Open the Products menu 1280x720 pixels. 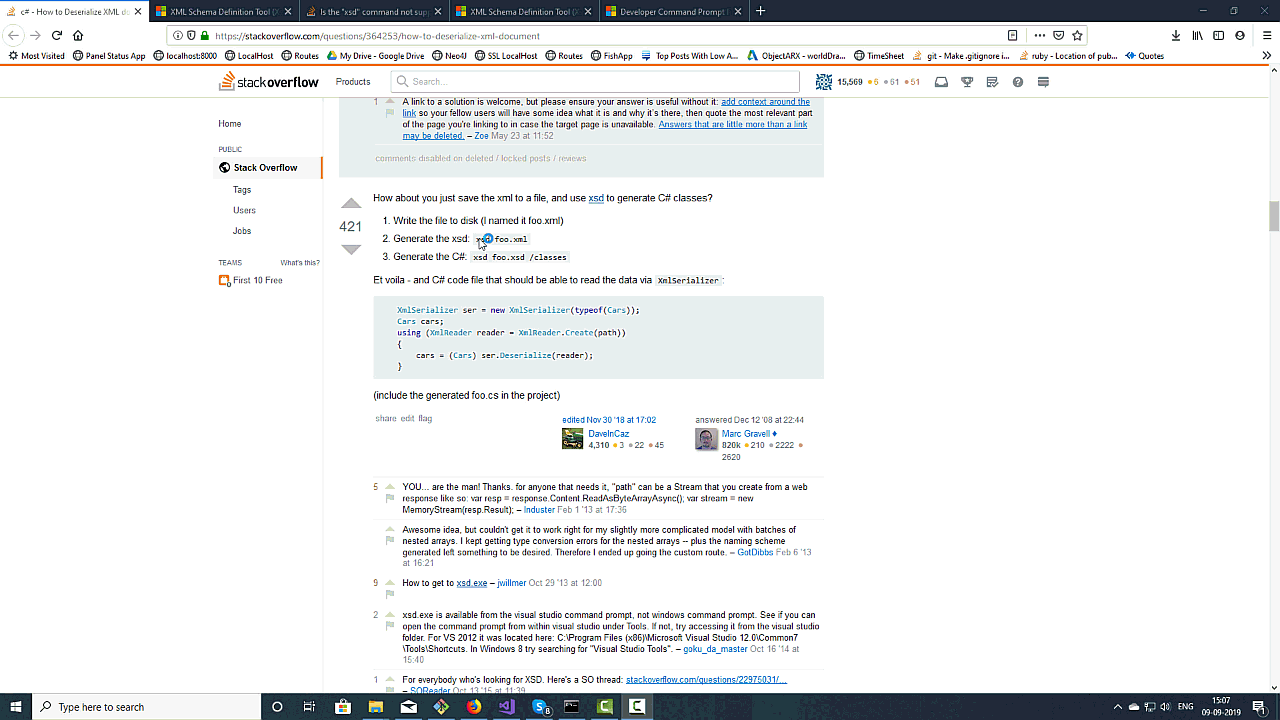coord(353,82)
